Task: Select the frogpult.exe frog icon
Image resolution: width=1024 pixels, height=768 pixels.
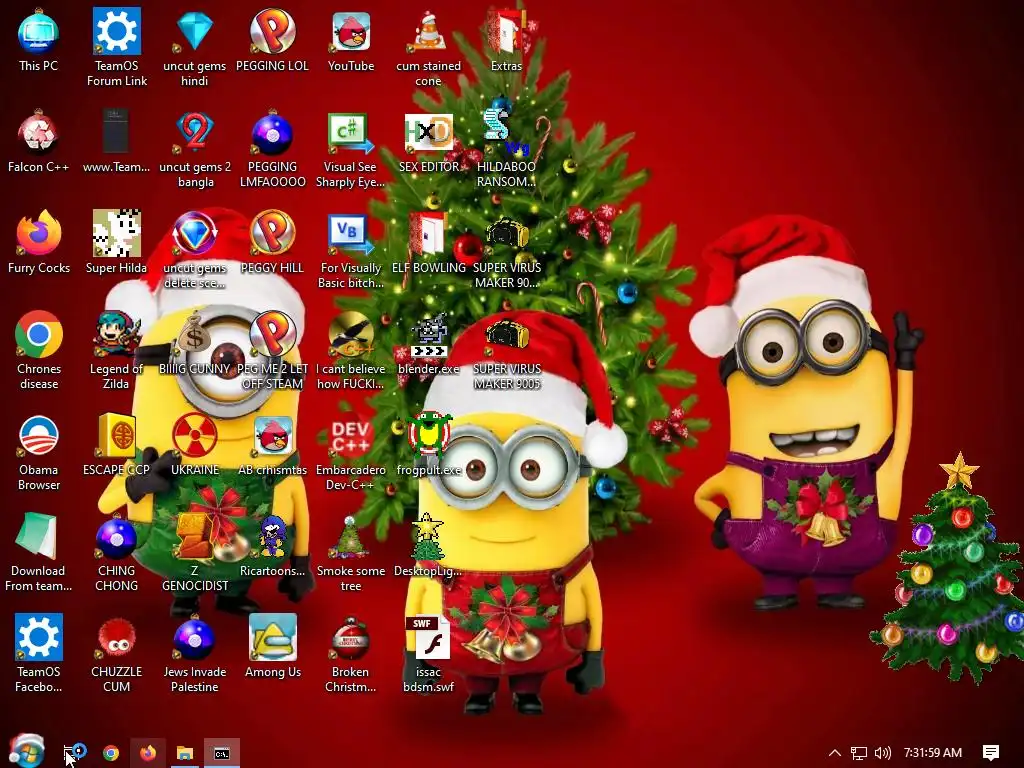Action: point(428,445)
